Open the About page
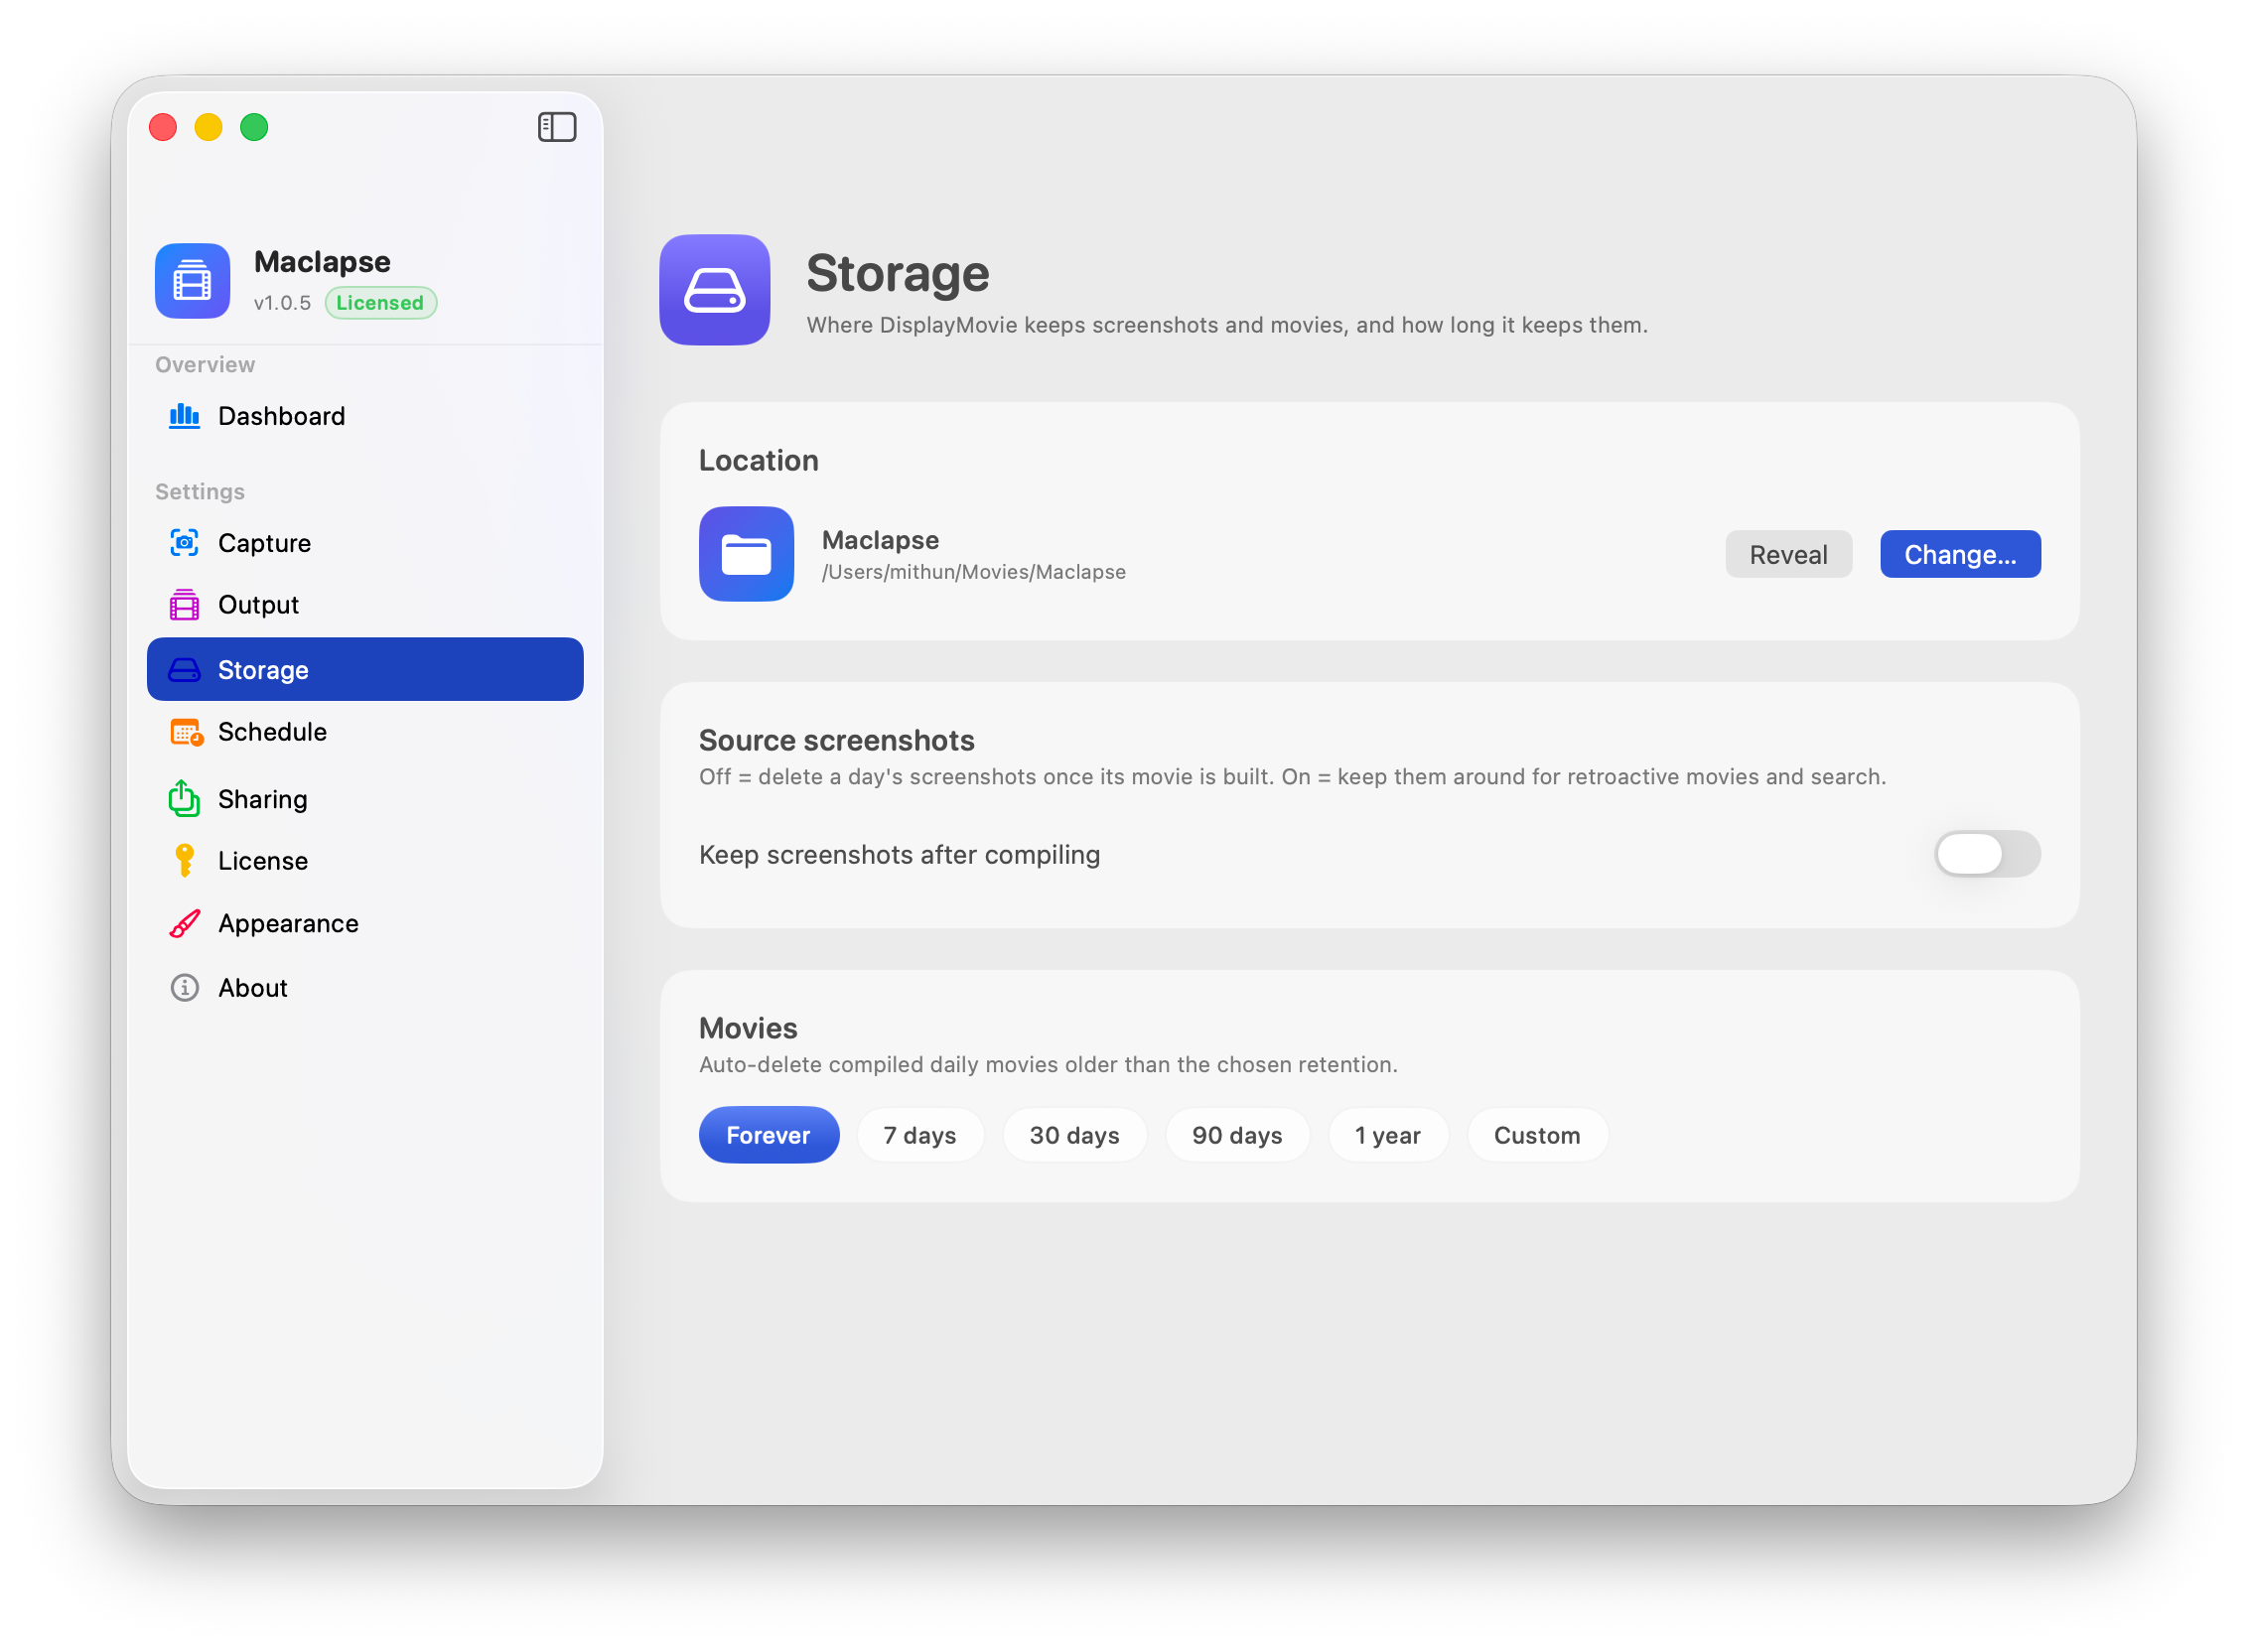Image resolution: width=2248 pixels, height=1652 pixels. (365, 988)
